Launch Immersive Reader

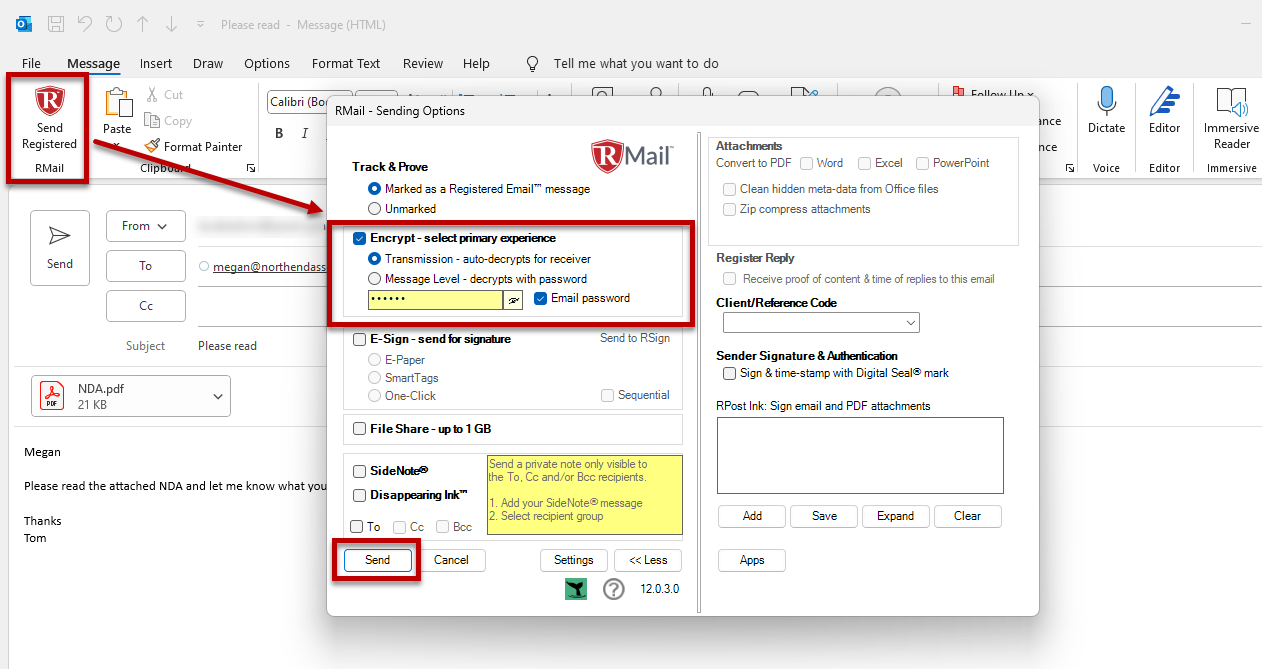(1231, 118)
